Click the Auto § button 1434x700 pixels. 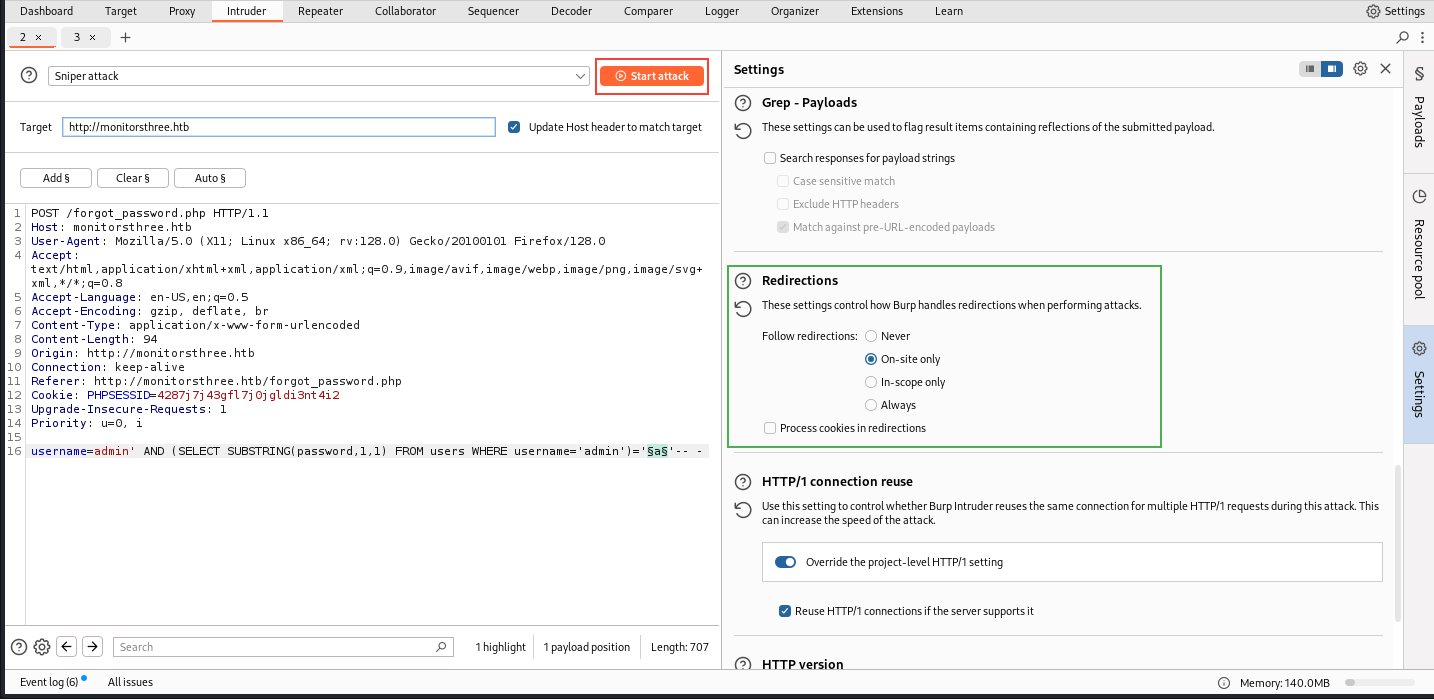tap(210, 178)
